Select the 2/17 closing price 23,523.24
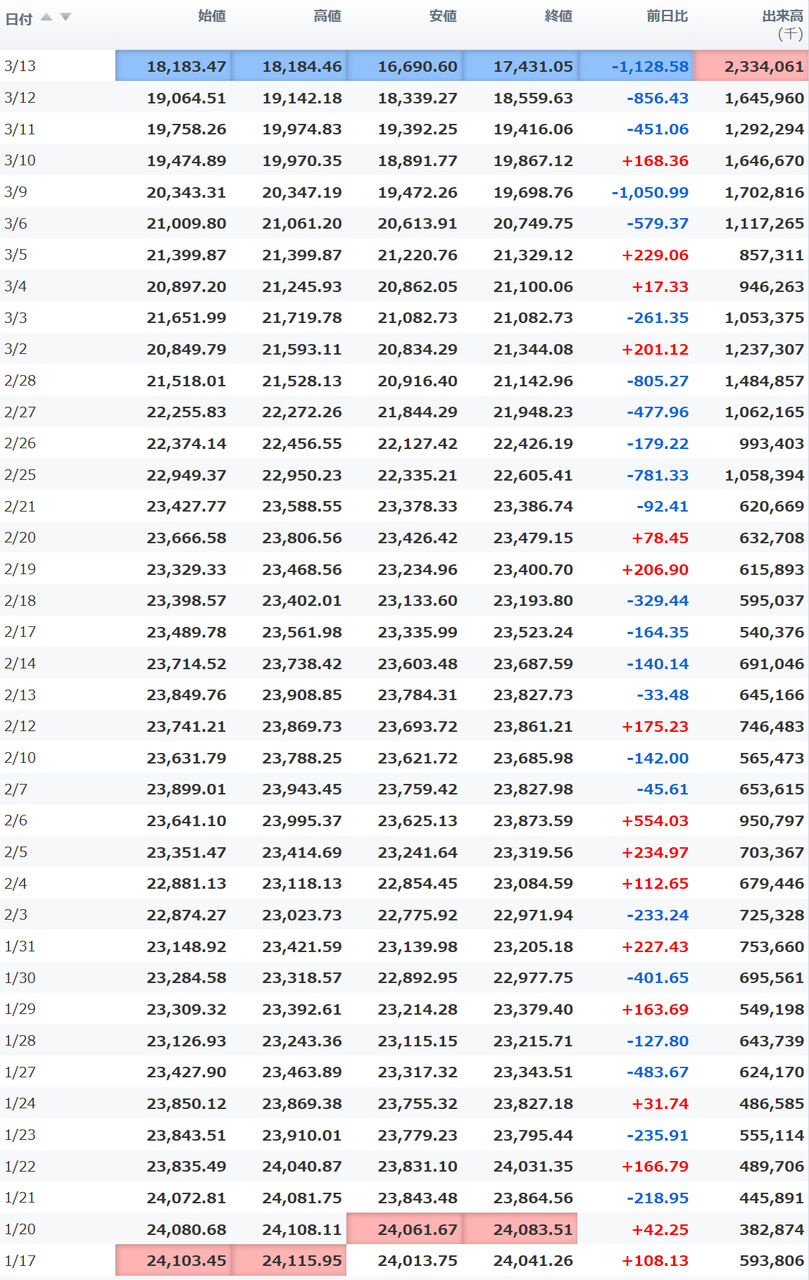 (533, 631)
